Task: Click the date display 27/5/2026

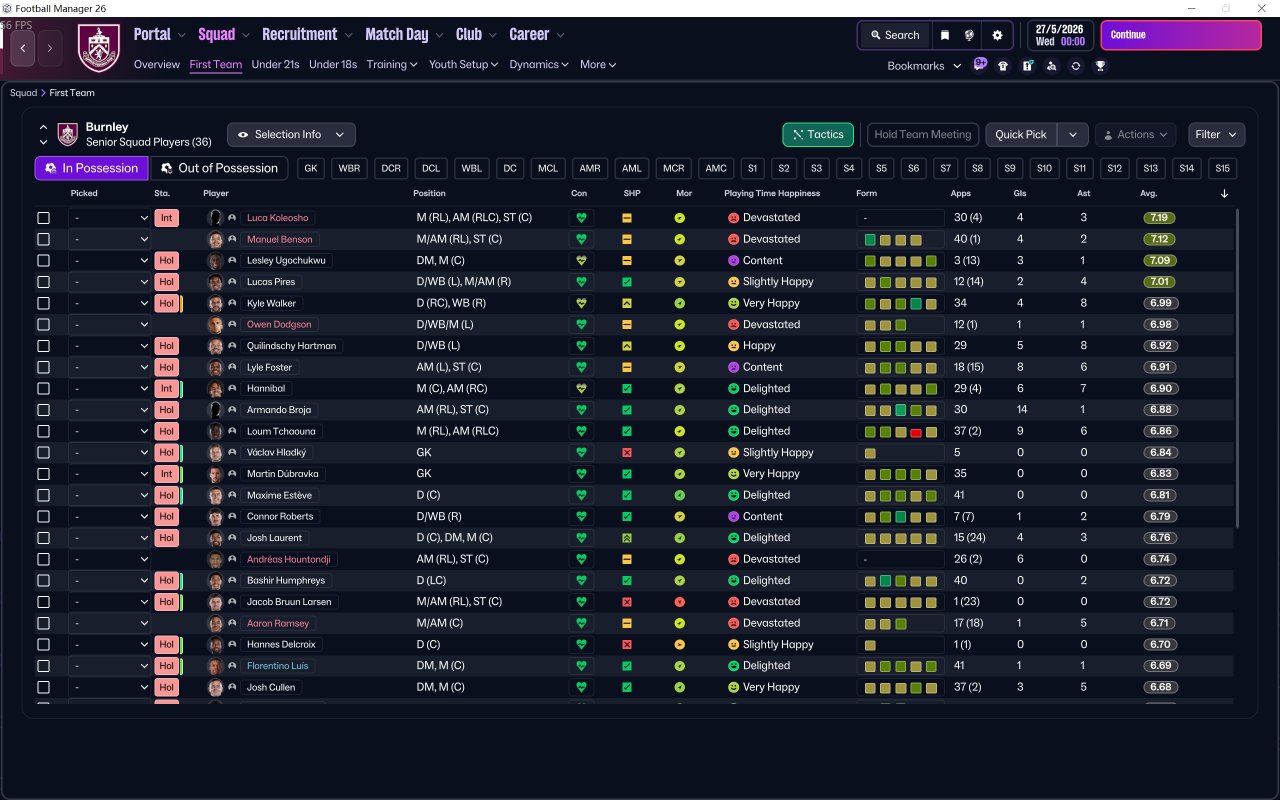Action: (x=1060, y=29)
